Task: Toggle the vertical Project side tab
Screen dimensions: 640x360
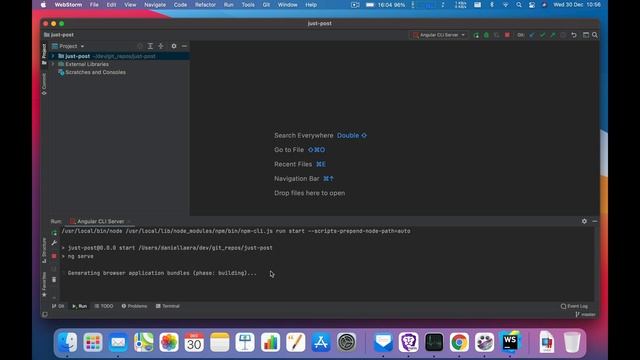Action: click(44, 53)
